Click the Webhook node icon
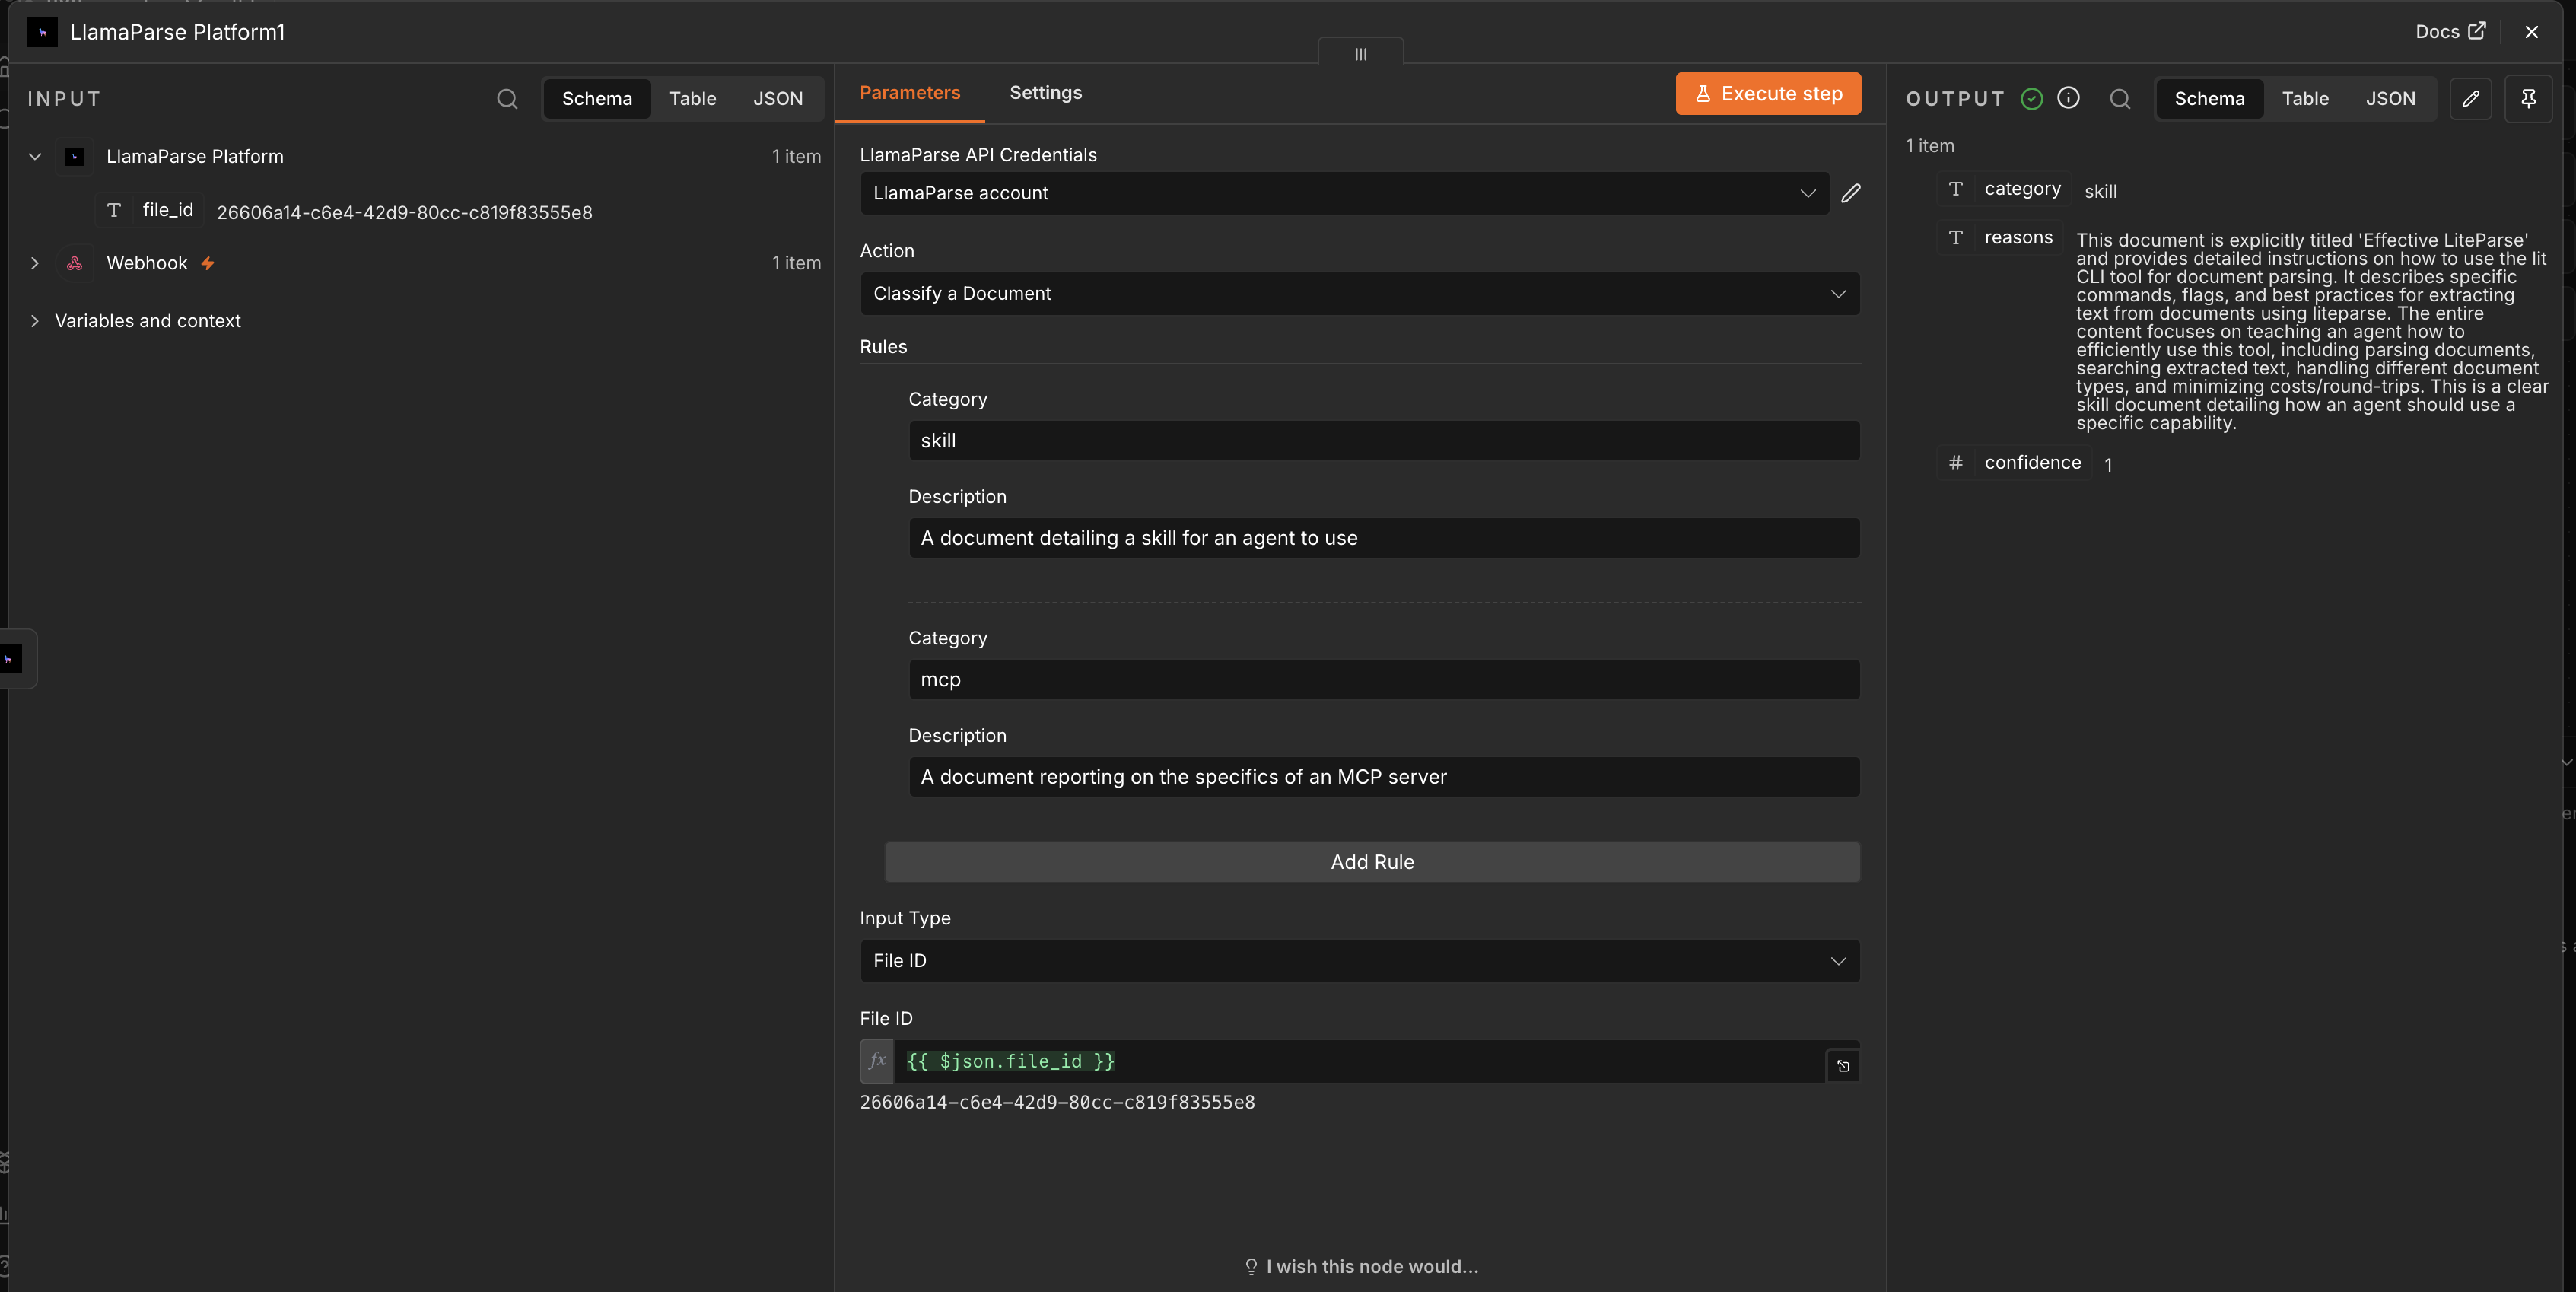2576x1292 pixels. click(x=75, y=263)
